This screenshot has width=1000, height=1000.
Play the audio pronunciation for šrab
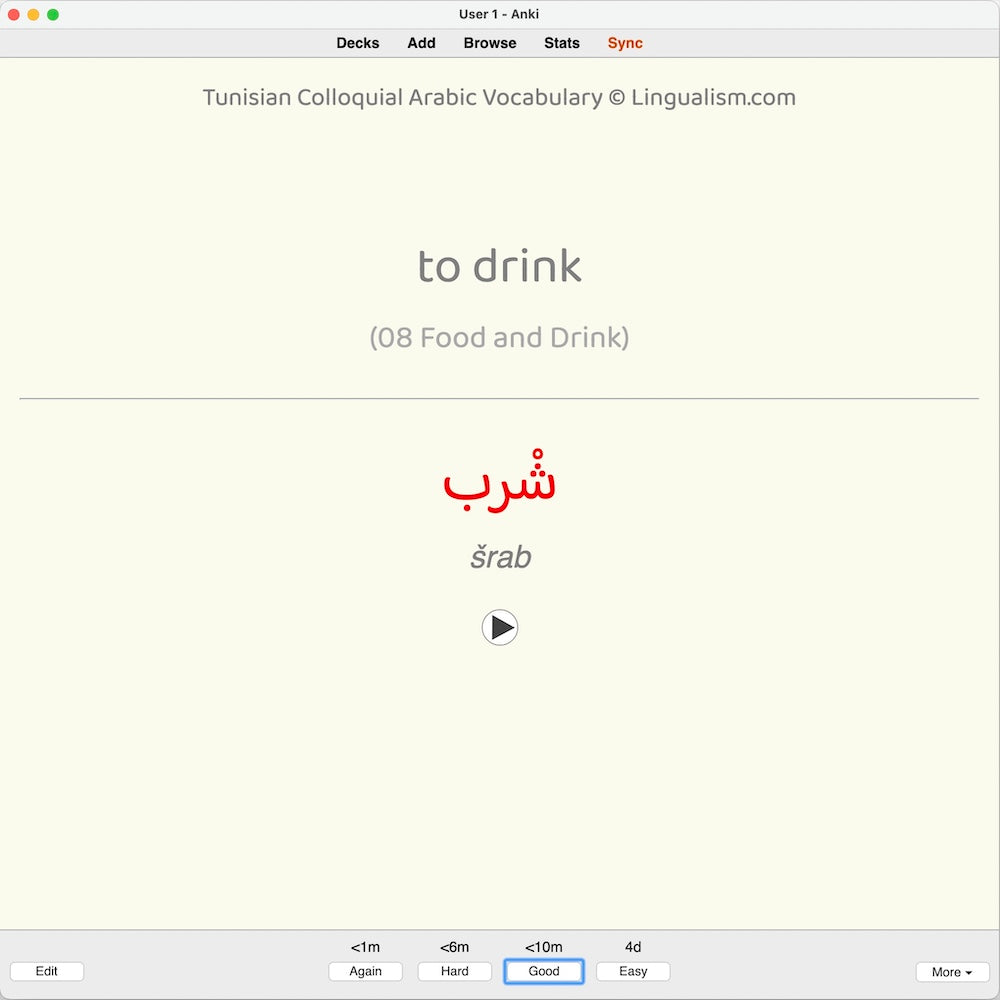[x=500, y=627]
